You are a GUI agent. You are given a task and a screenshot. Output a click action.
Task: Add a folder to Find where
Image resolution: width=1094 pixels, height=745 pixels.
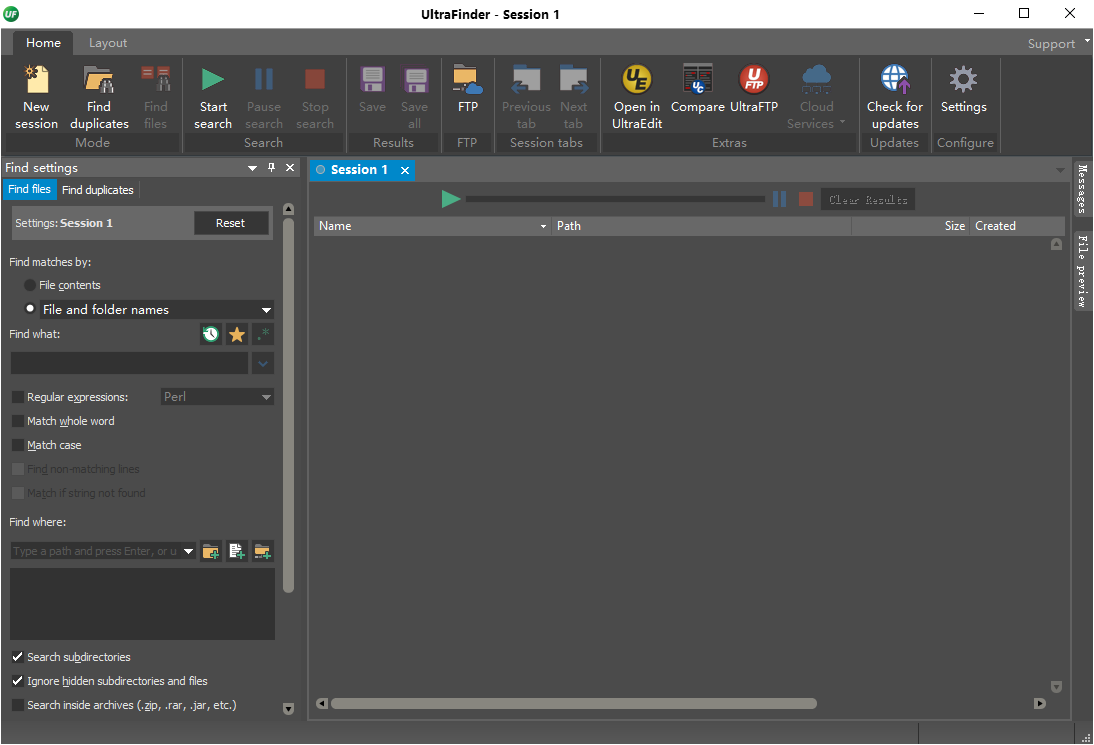[x=211, y=551]
